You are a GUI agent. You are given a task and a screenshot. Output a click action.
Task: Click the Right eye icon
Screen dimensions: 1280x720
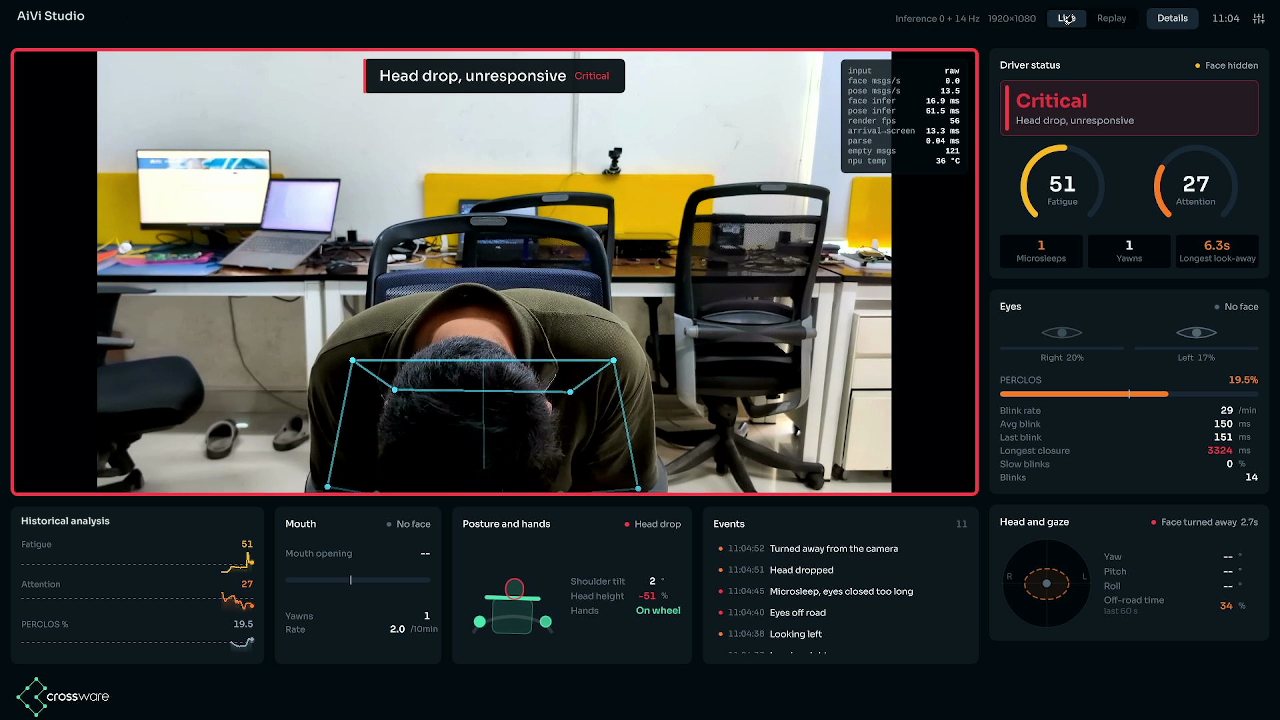tap(1061, 332)
